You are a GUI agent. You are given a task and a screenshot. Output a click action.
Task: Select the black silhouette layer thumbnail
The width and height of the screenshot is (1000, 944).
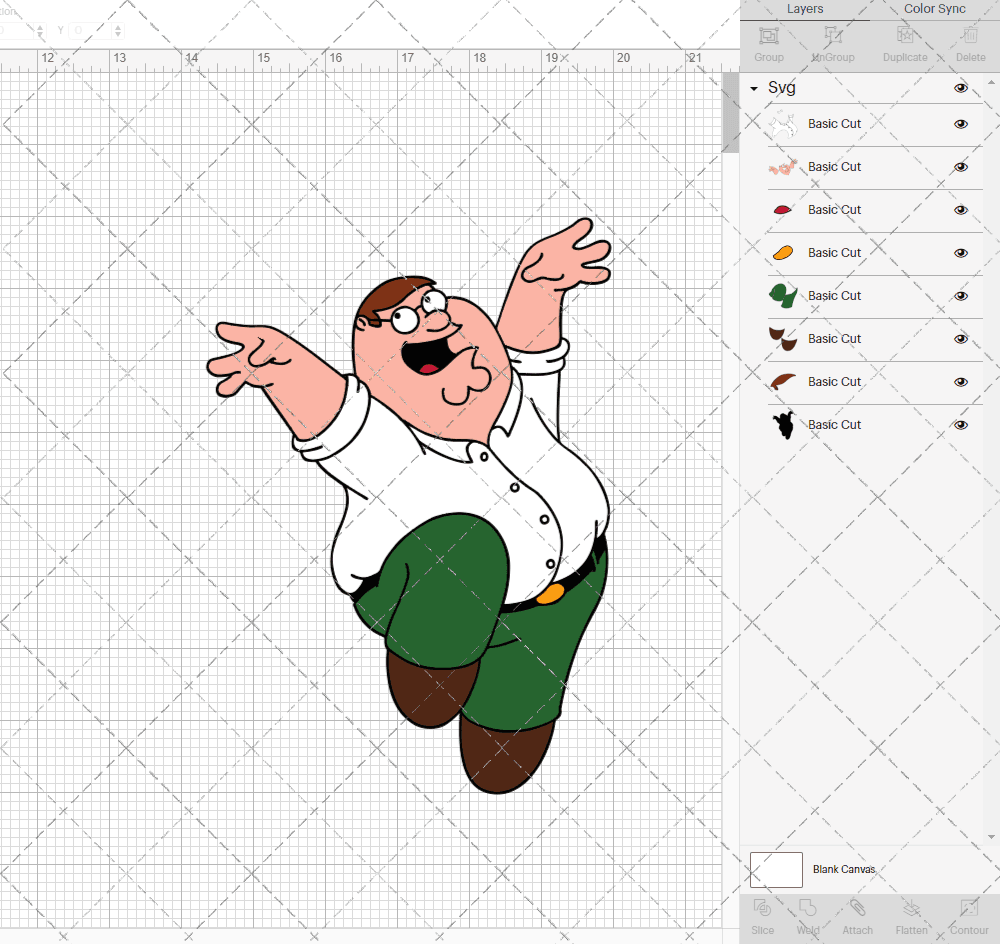coord(784,425)
